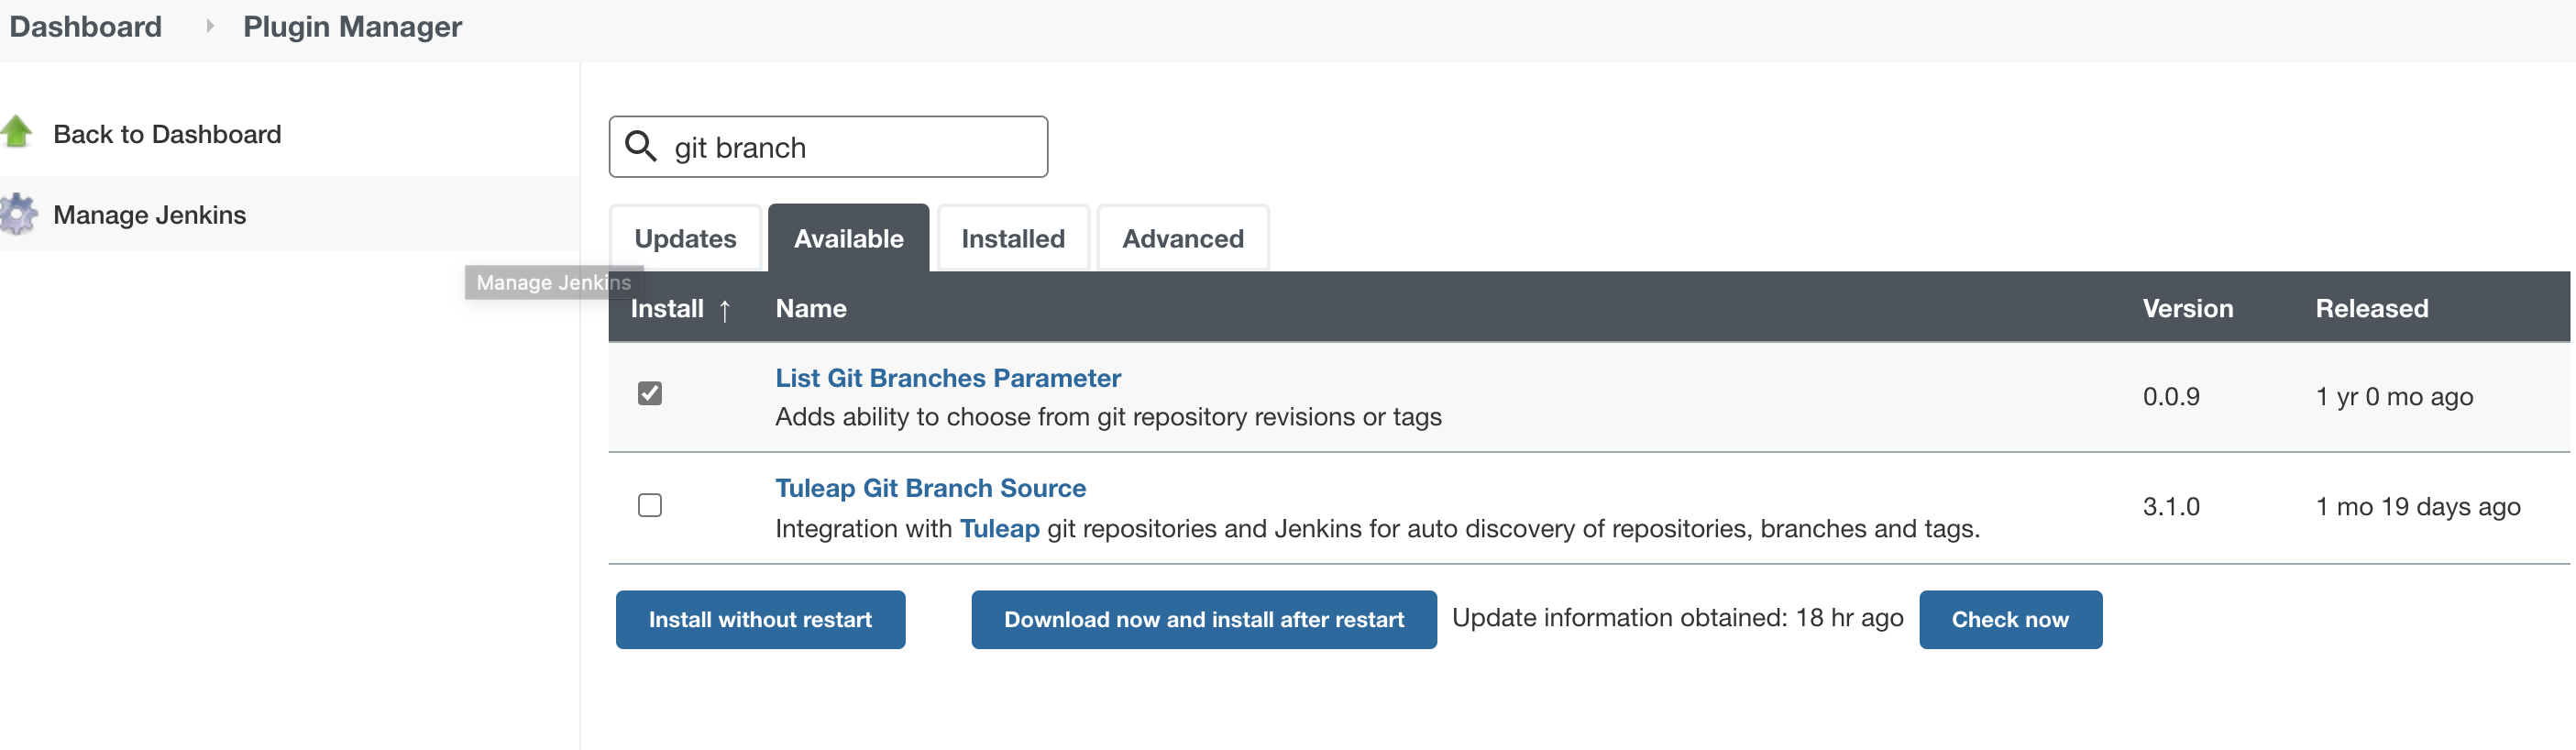Viewport: 2576px width, 750px height.
Task: Sort plugins by the Name column header
Action: [x=810, y=308]
